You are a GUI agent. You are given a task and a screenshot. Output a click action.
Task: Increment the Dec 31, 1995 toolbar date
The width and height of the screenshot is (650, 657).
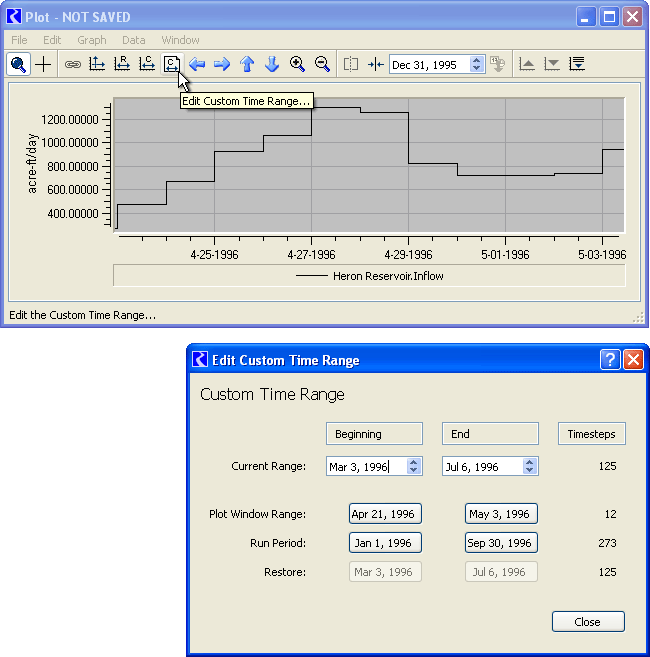[x=476, y=60]
